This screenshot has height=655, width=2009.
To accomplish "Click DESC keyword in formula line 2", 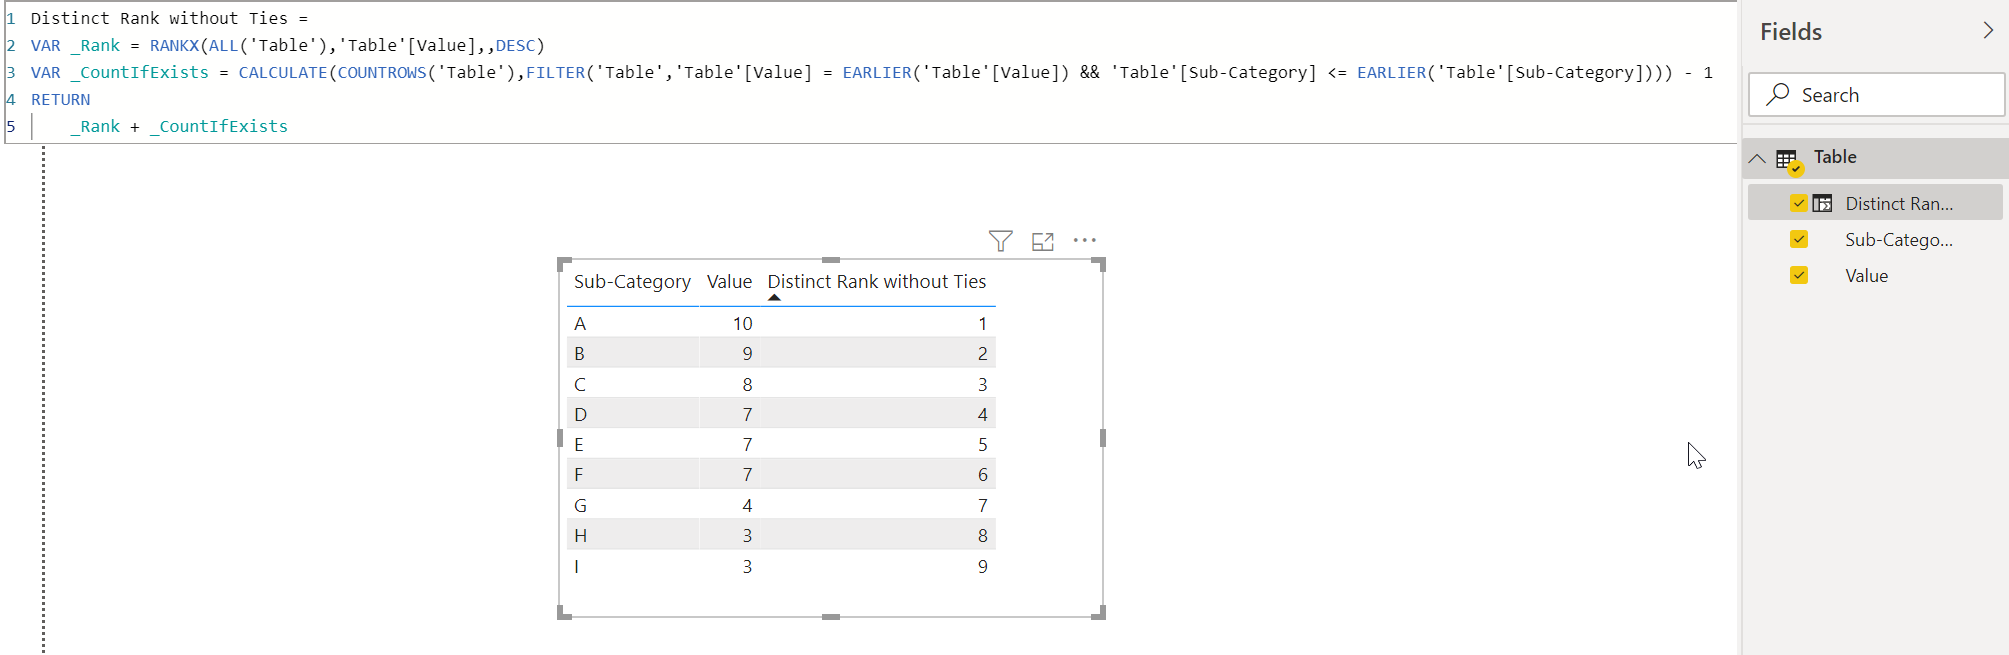I will (516, 45).
